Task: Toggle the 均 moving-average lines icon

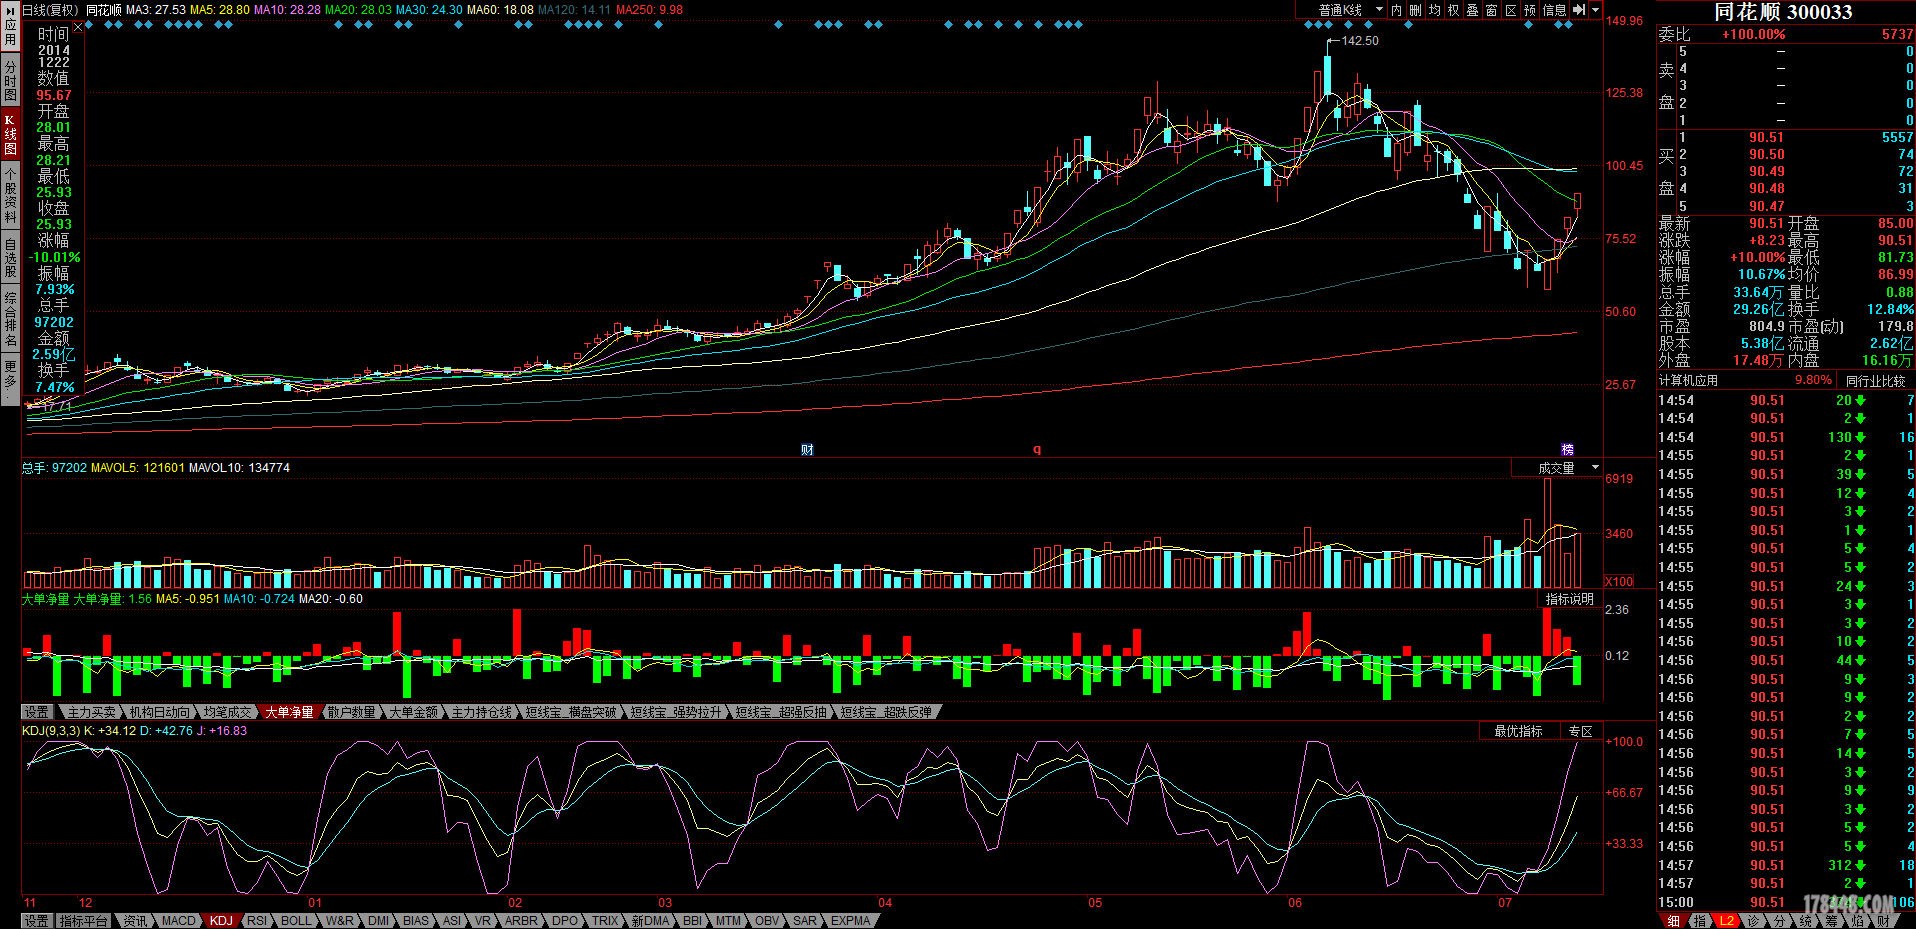Action: pos(1434,10)
